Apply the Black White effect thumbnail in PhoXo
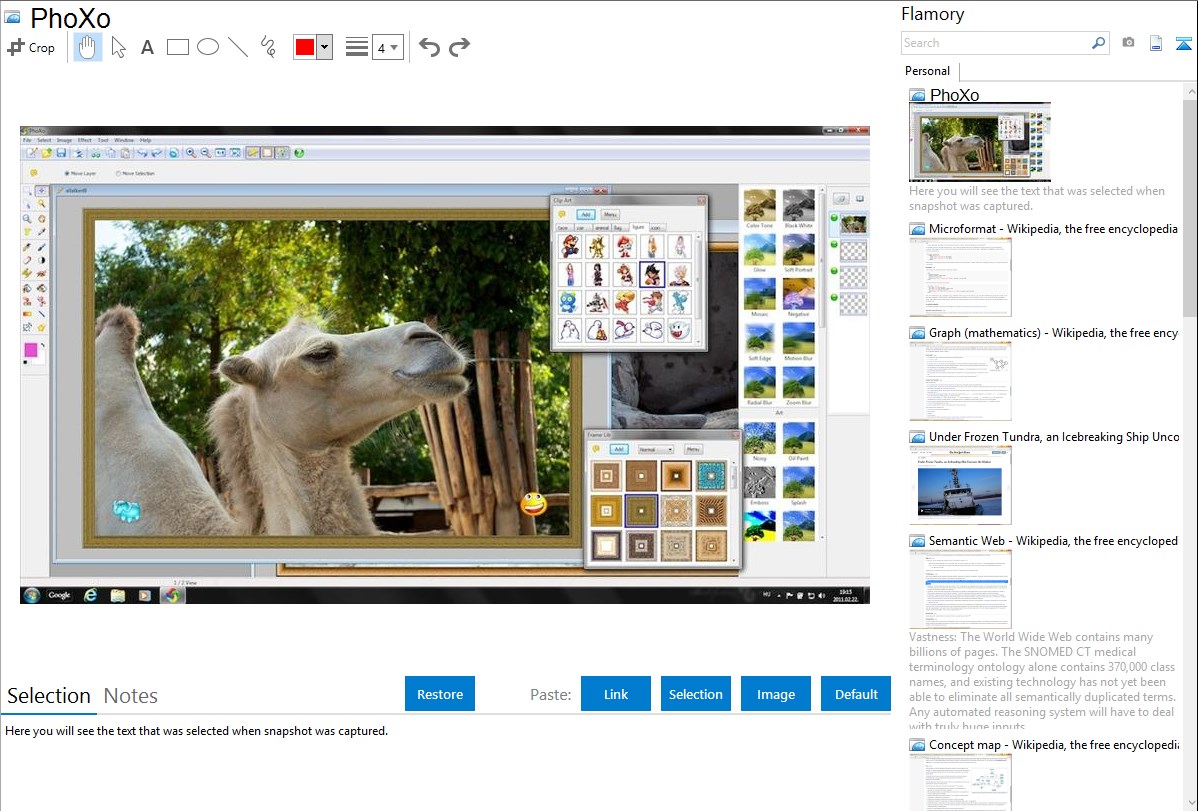Screen dimensions: 1198x811 (x=798, y=207)
